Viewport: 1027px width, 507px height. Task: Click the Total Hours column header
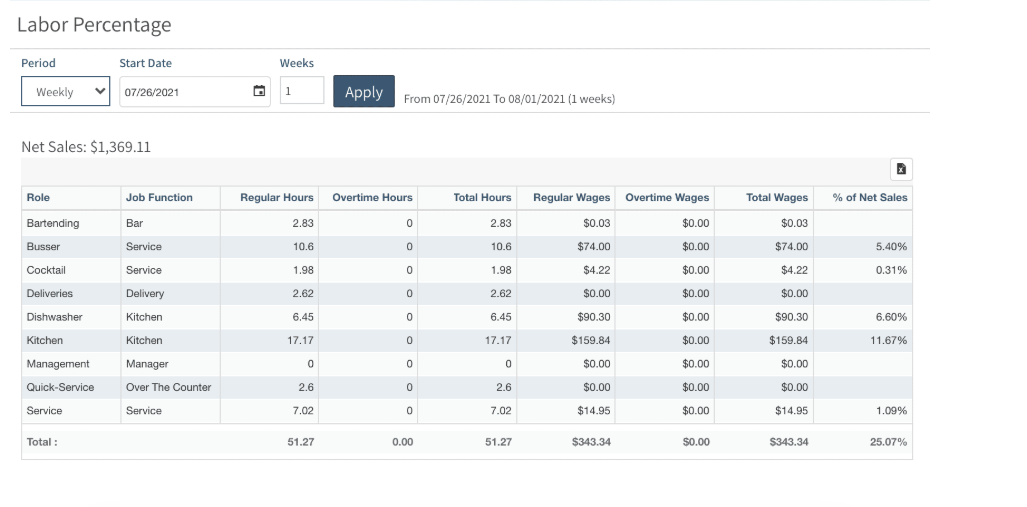pyautogui.click(x=482, y=198)
